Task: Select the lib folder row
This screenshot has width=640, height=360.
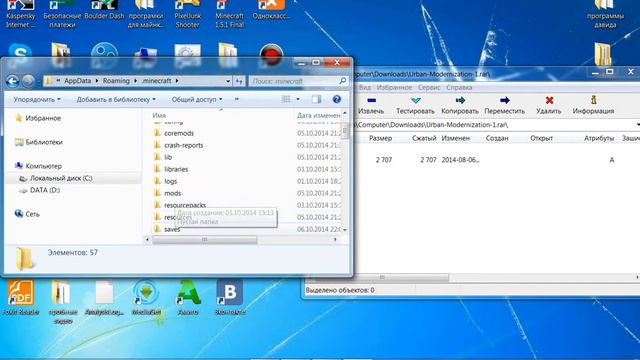Action: point(168,157)
